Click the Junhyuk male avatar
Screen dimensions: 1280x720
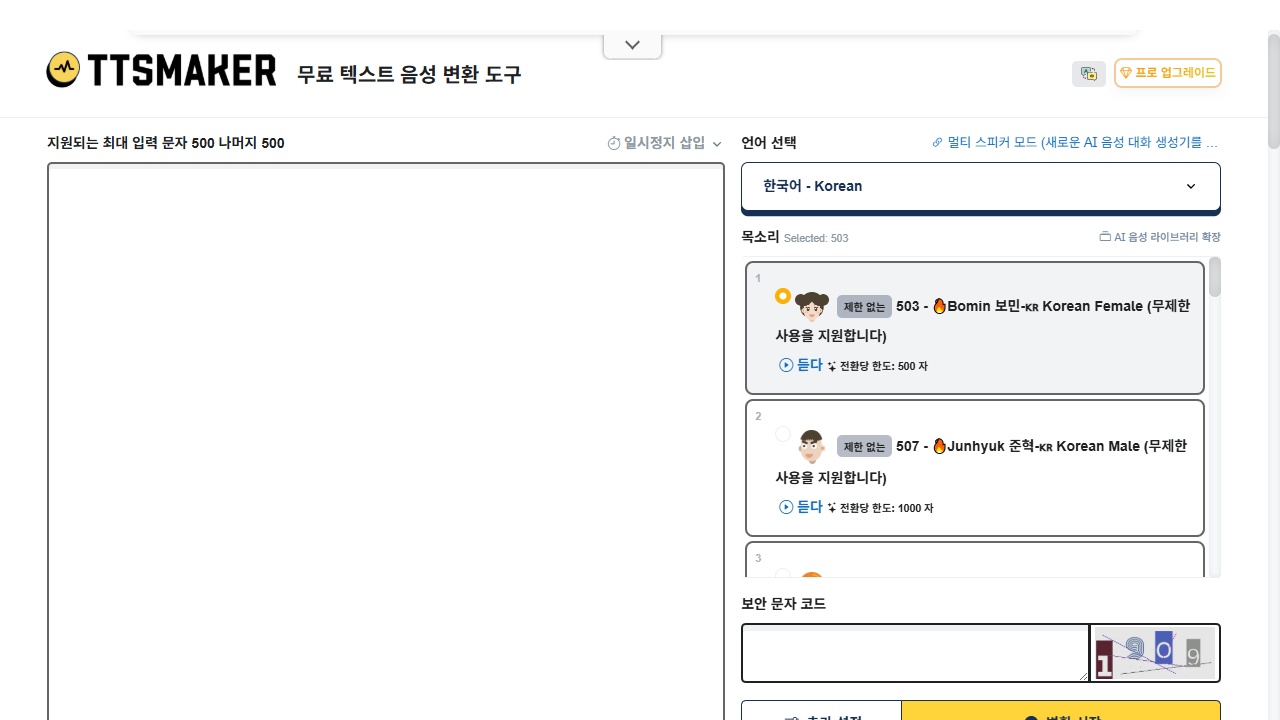tap(812, 446)
